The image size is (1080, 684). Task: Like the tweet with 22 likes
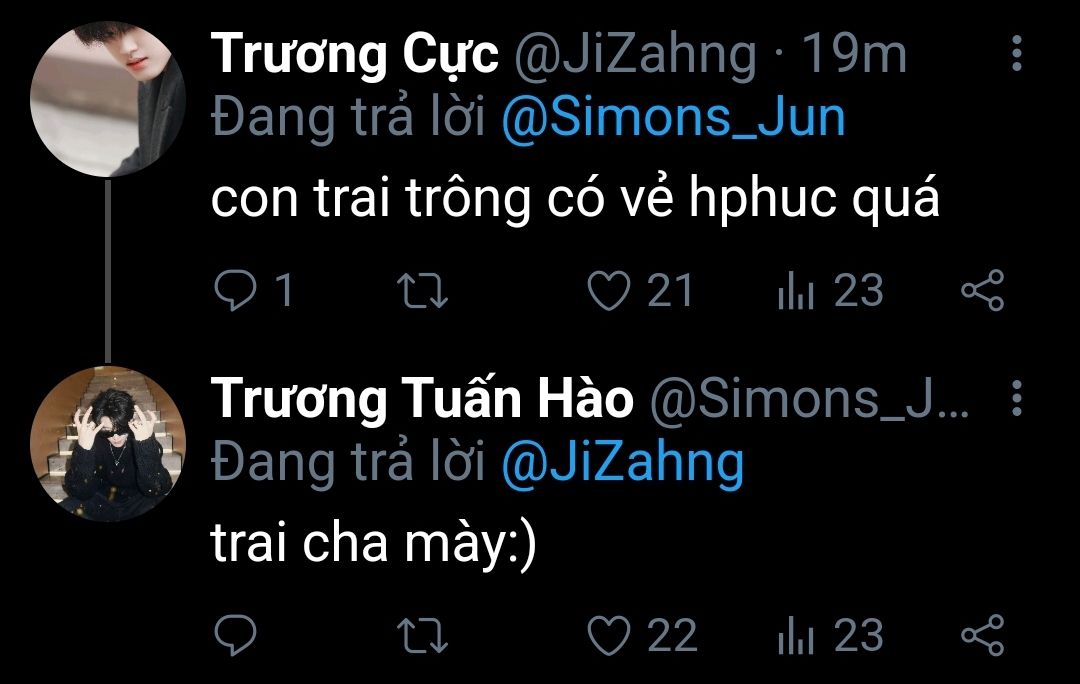[606, 635]
